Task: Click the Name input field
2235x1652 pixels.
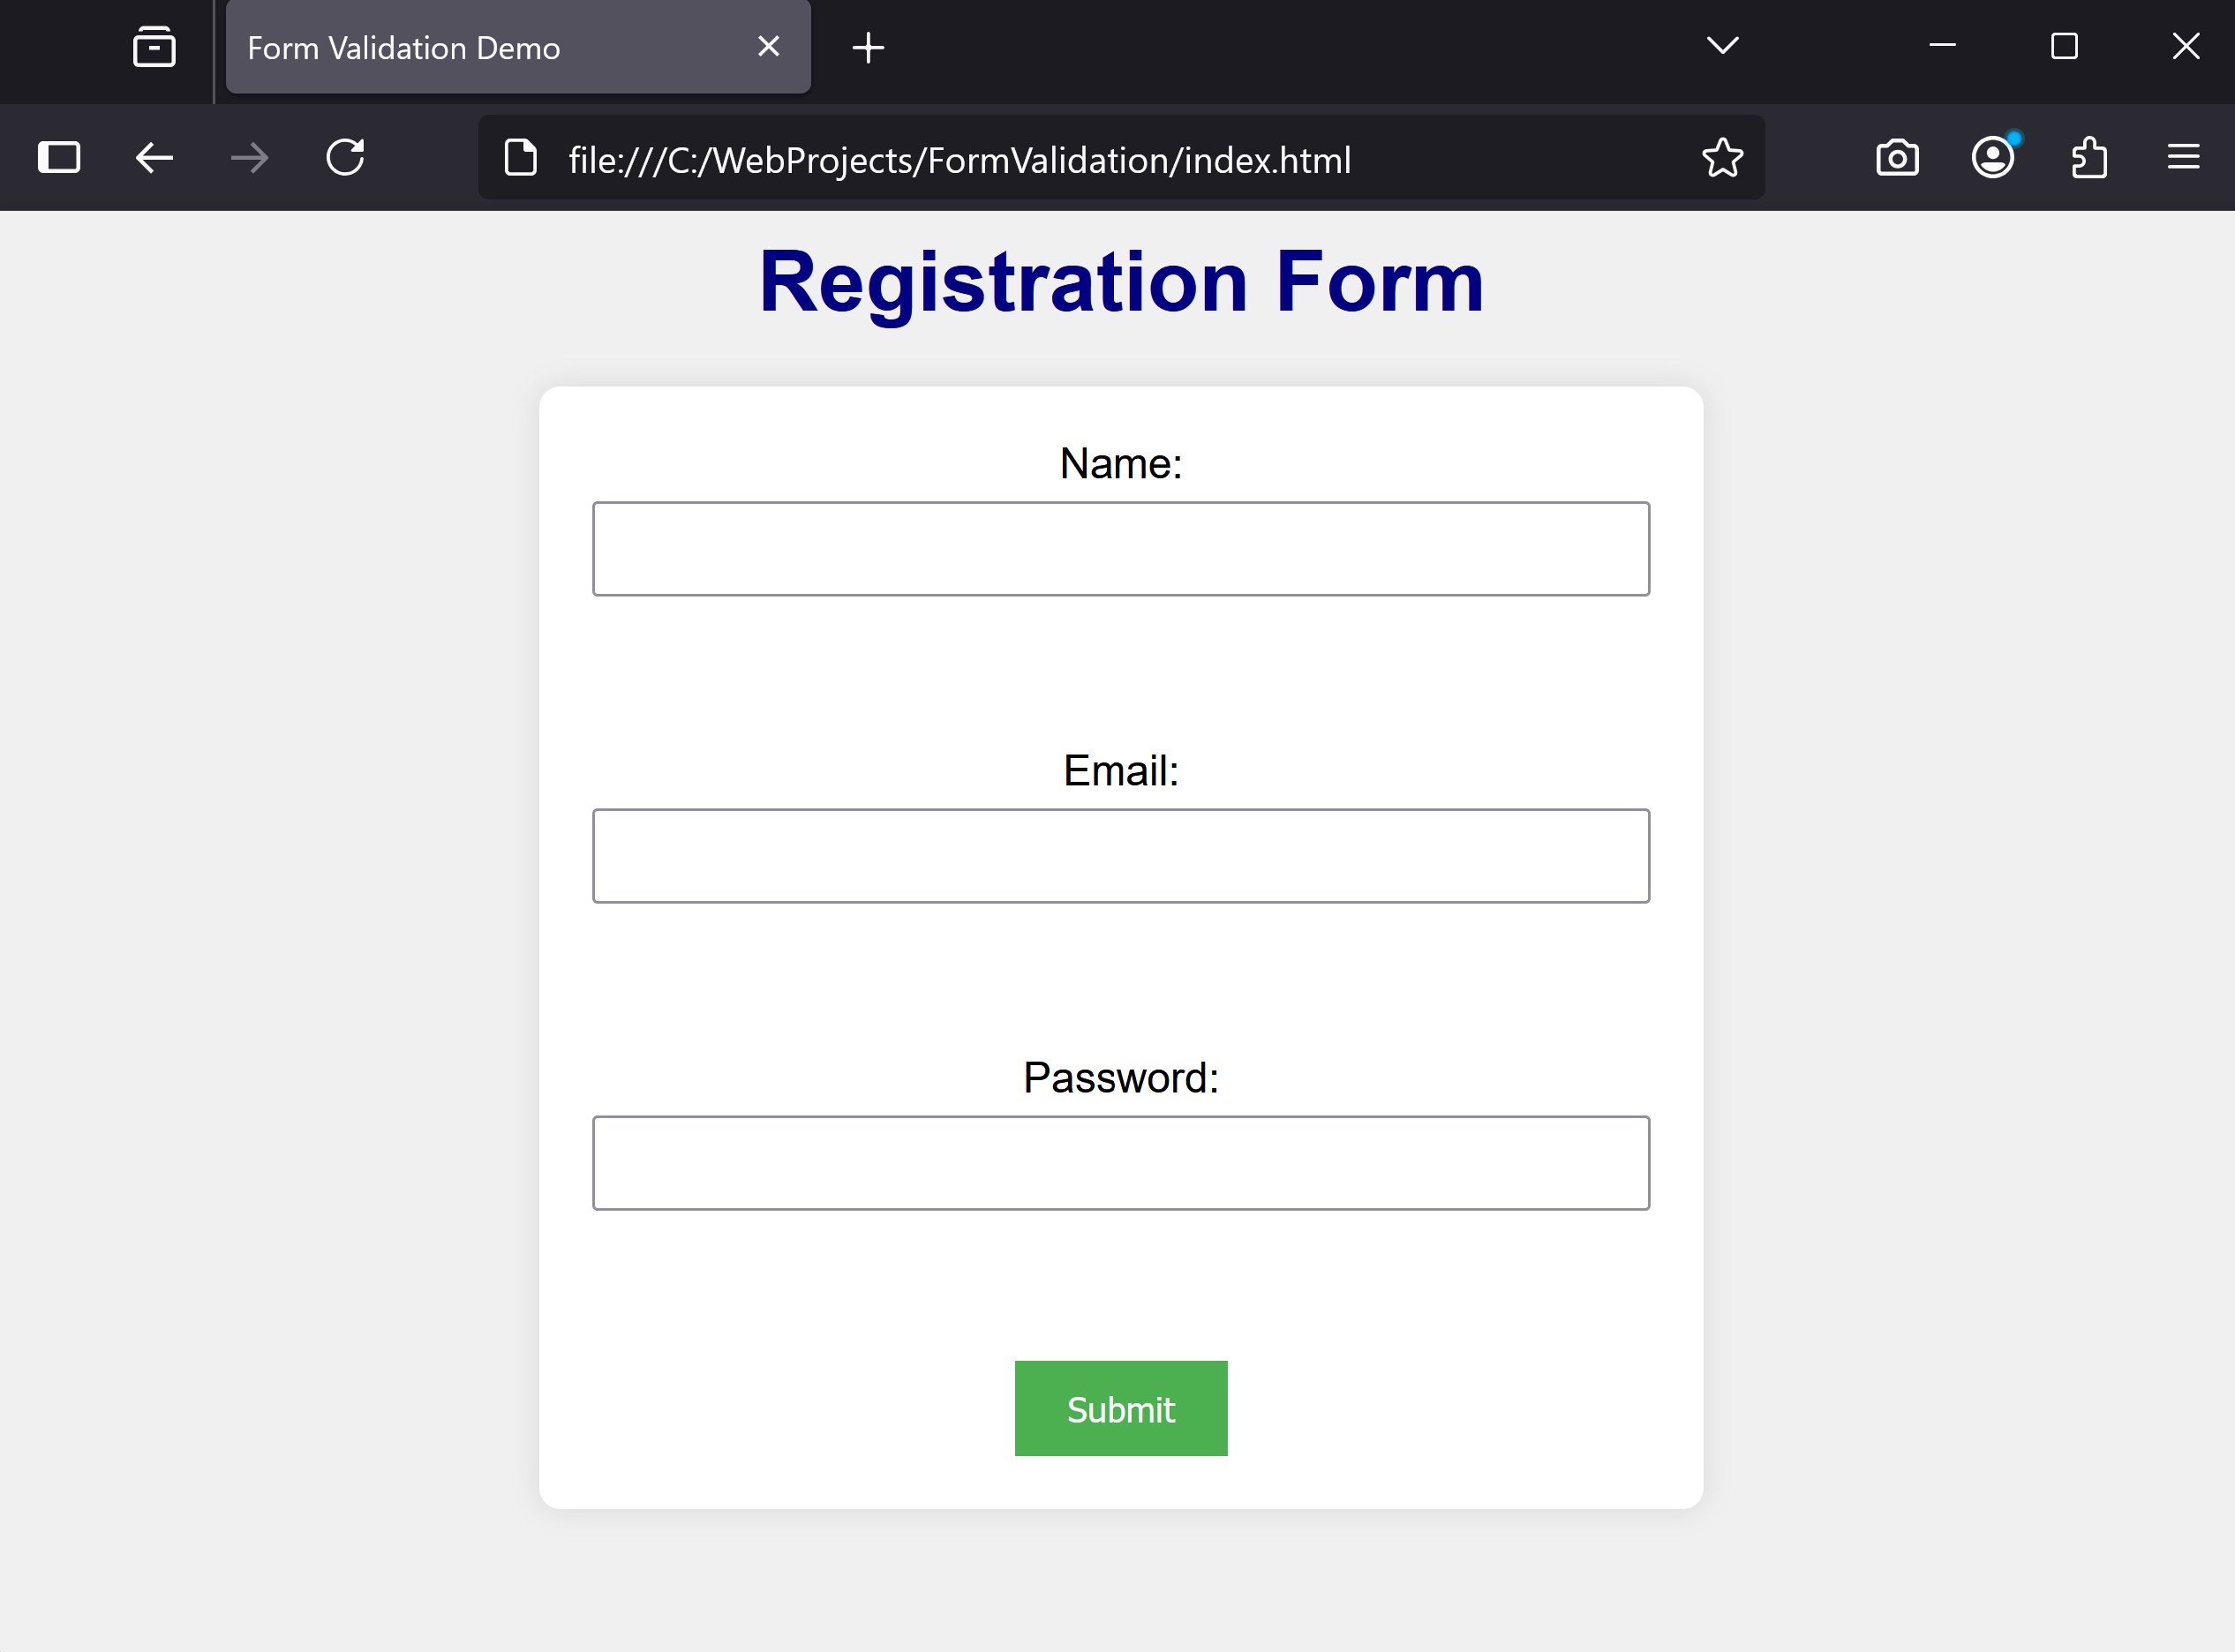Action: pos(1120,548)
